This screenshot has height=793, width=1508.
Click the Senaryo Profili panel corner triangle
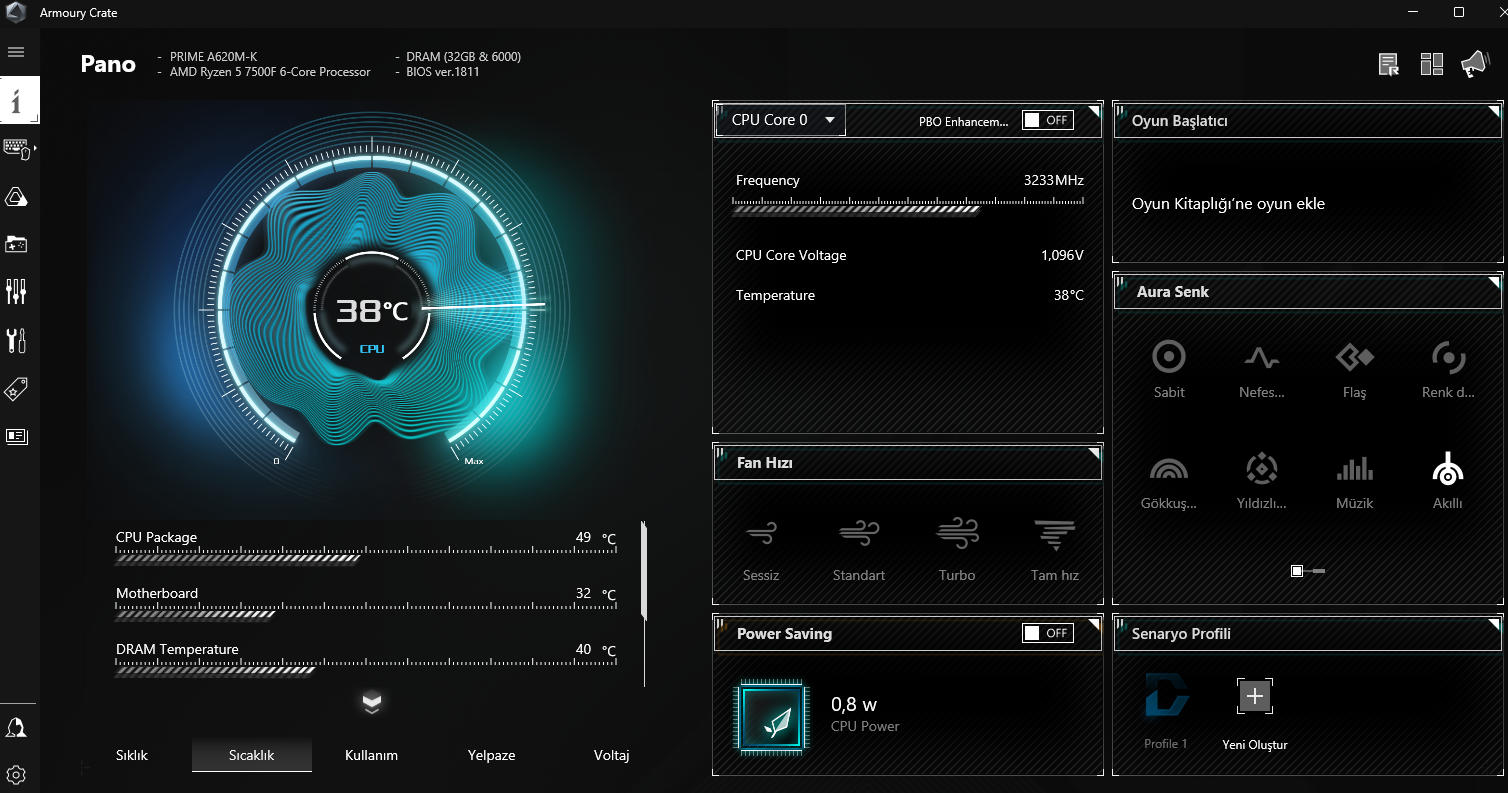coord(1494,623)
